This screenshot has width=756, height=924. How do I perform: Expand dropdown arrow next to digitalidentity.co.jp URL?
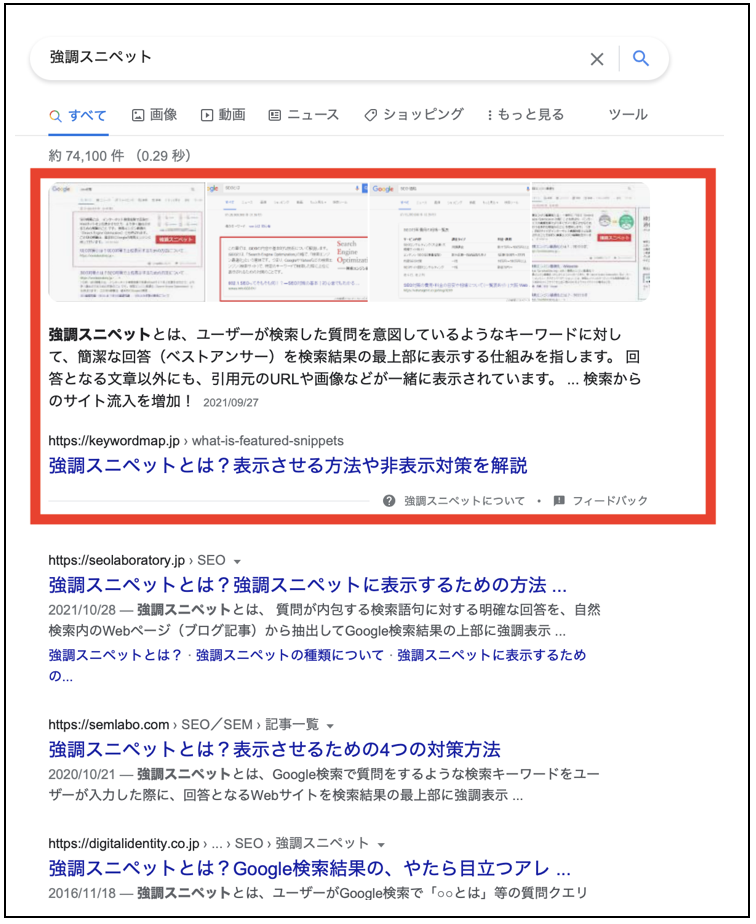tap(381, 843)
